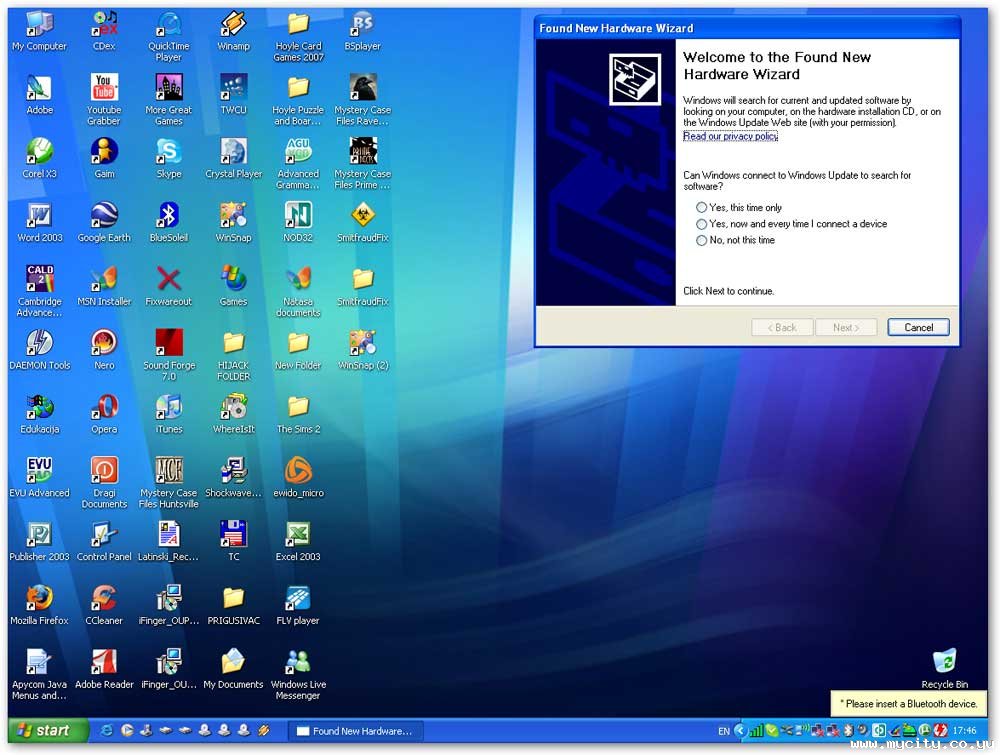1000x755 pixels.
Task: Open the Nero shortcut
Action: click(104, 350)
